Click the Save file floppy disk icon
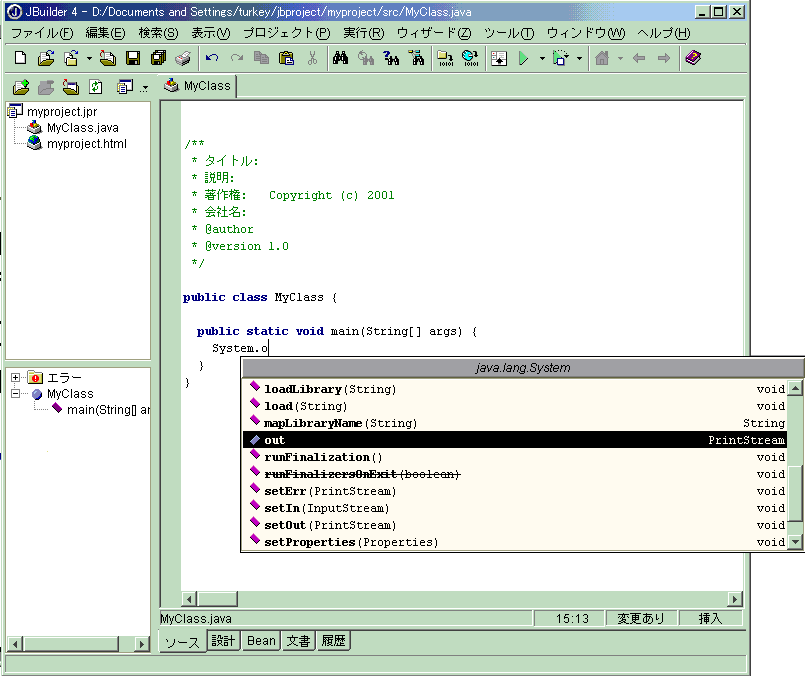The image size is (805, 676). tap(132, 58)
